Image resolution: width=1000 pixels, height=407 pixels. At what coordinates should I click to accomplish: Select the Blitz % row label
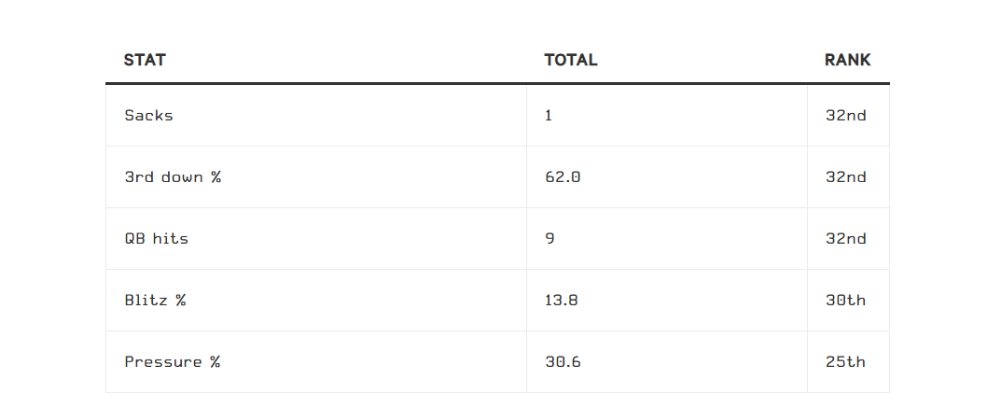point(155,300)
